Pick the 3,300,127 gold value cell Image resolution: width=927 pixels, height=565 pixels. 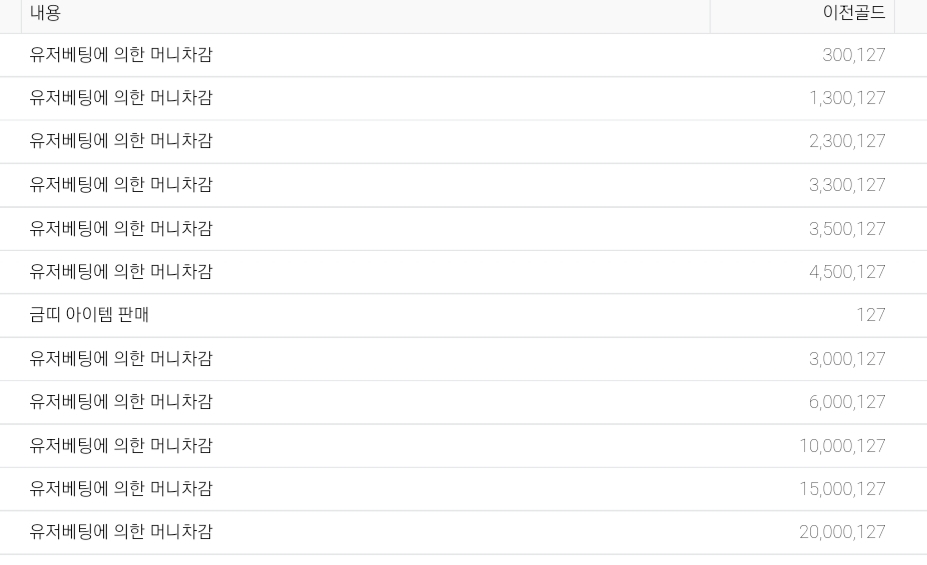click(847, 185)
